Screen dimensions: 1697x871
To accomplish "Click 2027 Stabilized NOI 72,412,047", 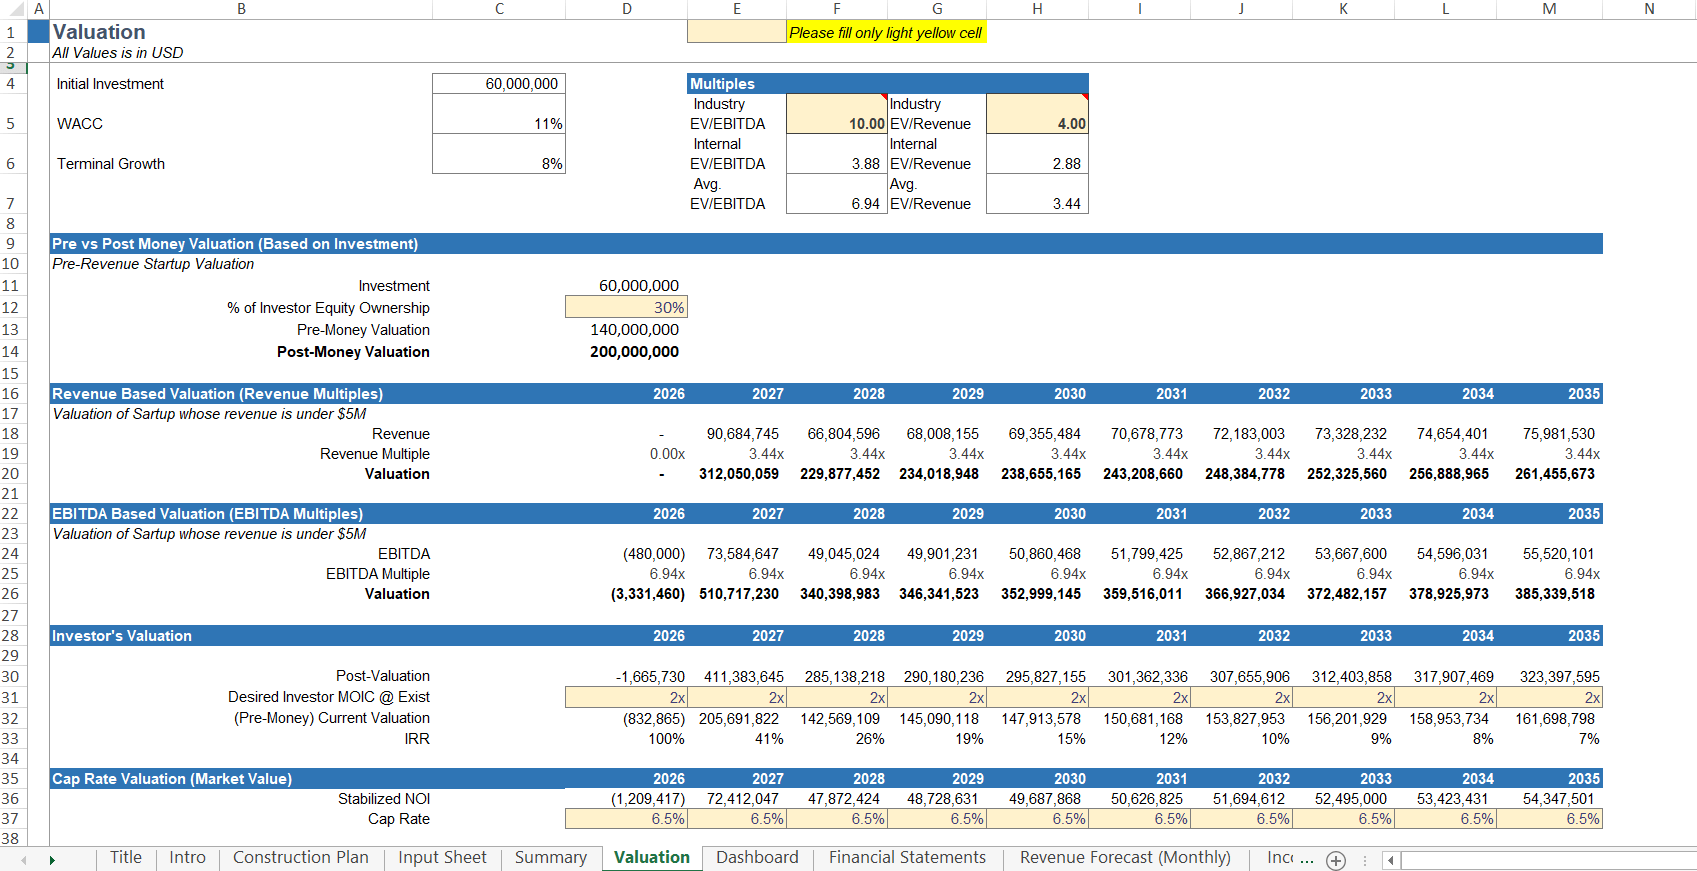I will pos(742,799).
